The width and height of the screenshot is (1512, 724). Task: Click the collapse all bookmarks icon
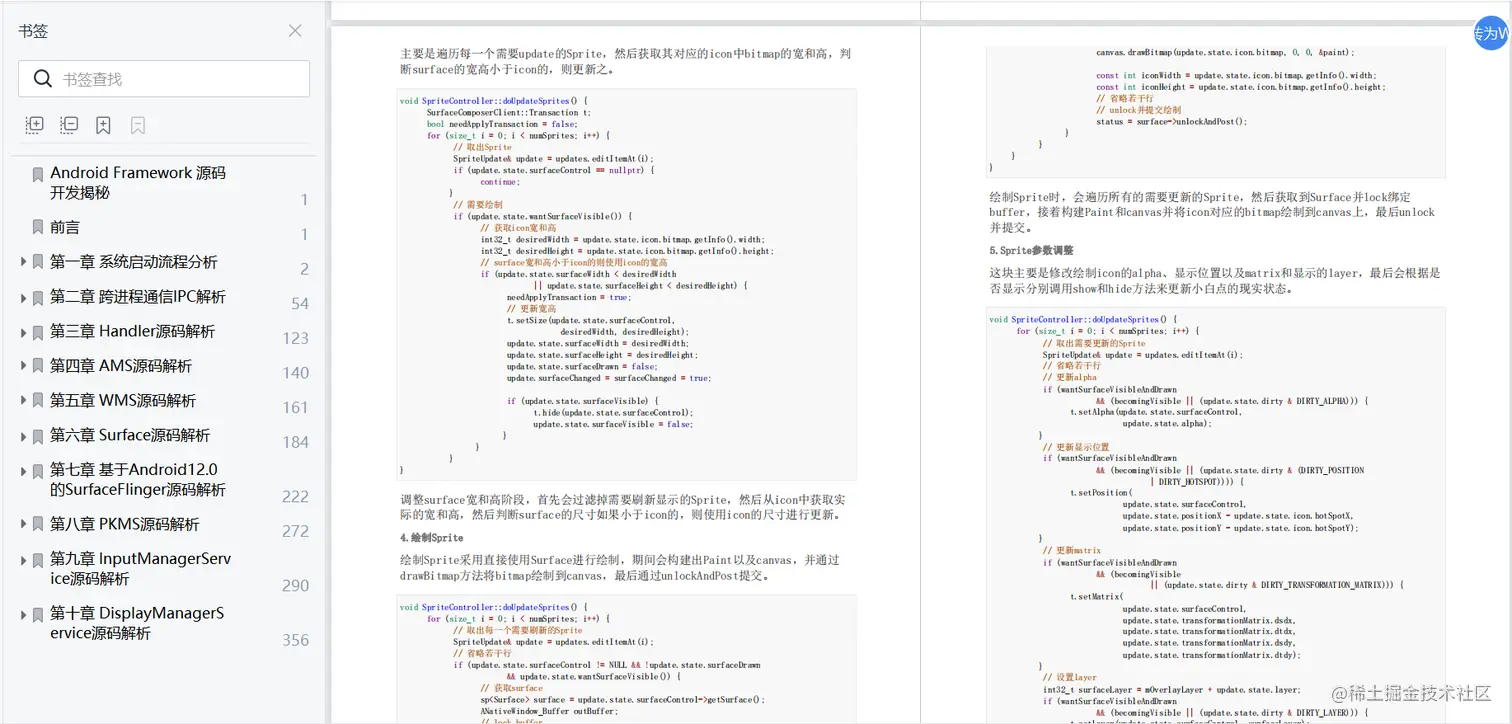(x=68, y=125)
